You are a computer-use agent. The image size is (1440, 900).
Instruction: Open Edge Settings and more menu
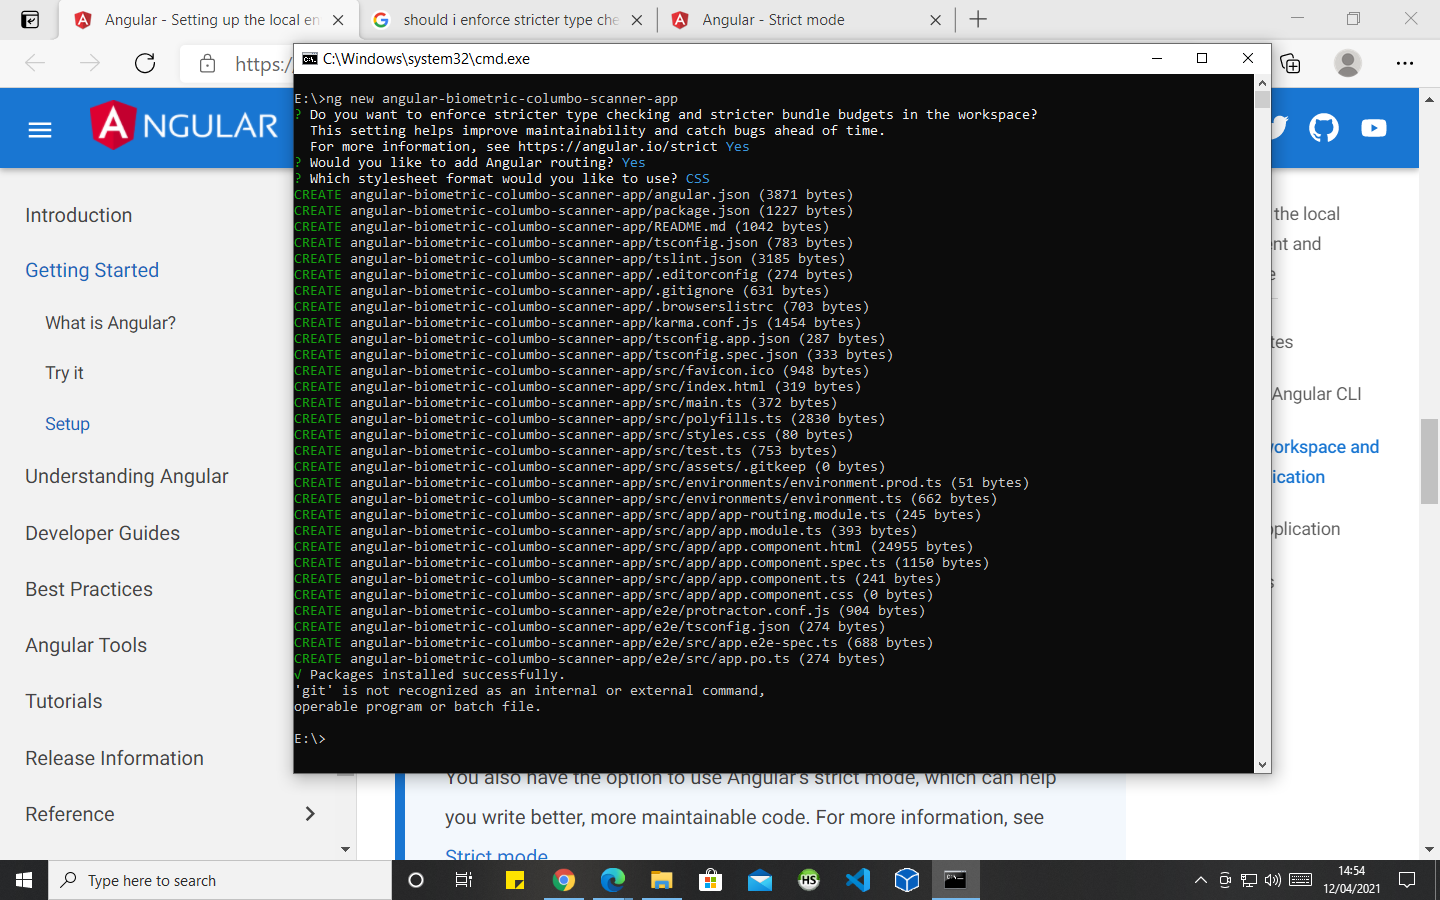[x=1405, y=64]
